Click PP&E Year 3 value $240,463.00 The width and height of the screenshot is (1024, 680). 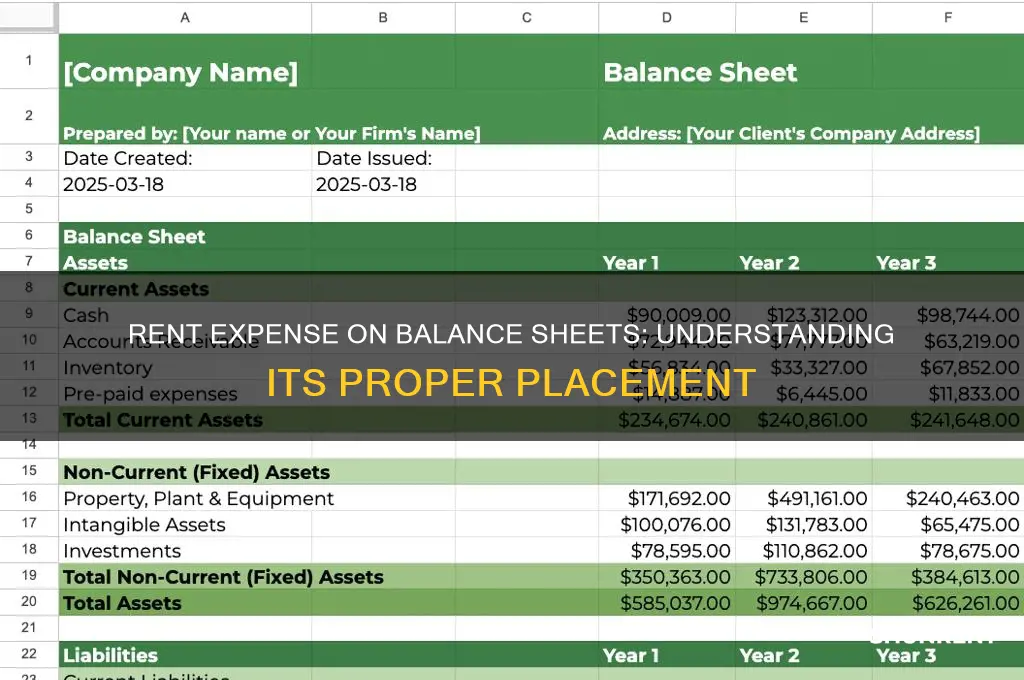963,498
